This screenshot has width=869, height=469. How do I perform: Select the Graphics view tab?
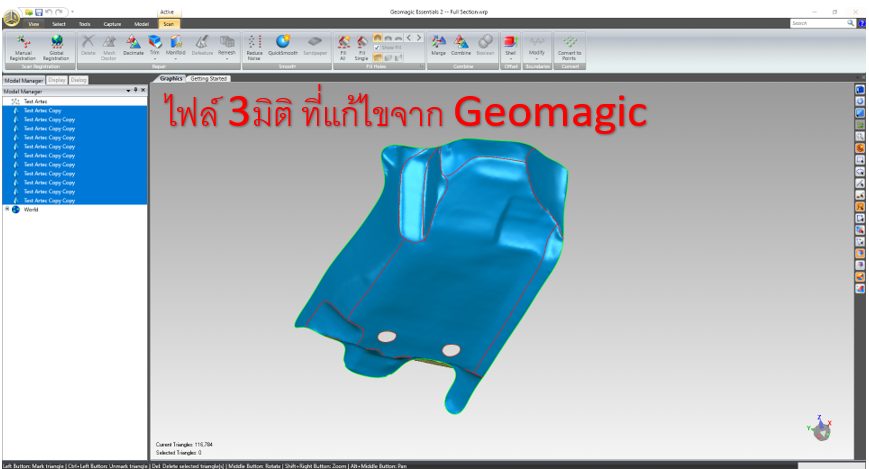coord(171,79)
